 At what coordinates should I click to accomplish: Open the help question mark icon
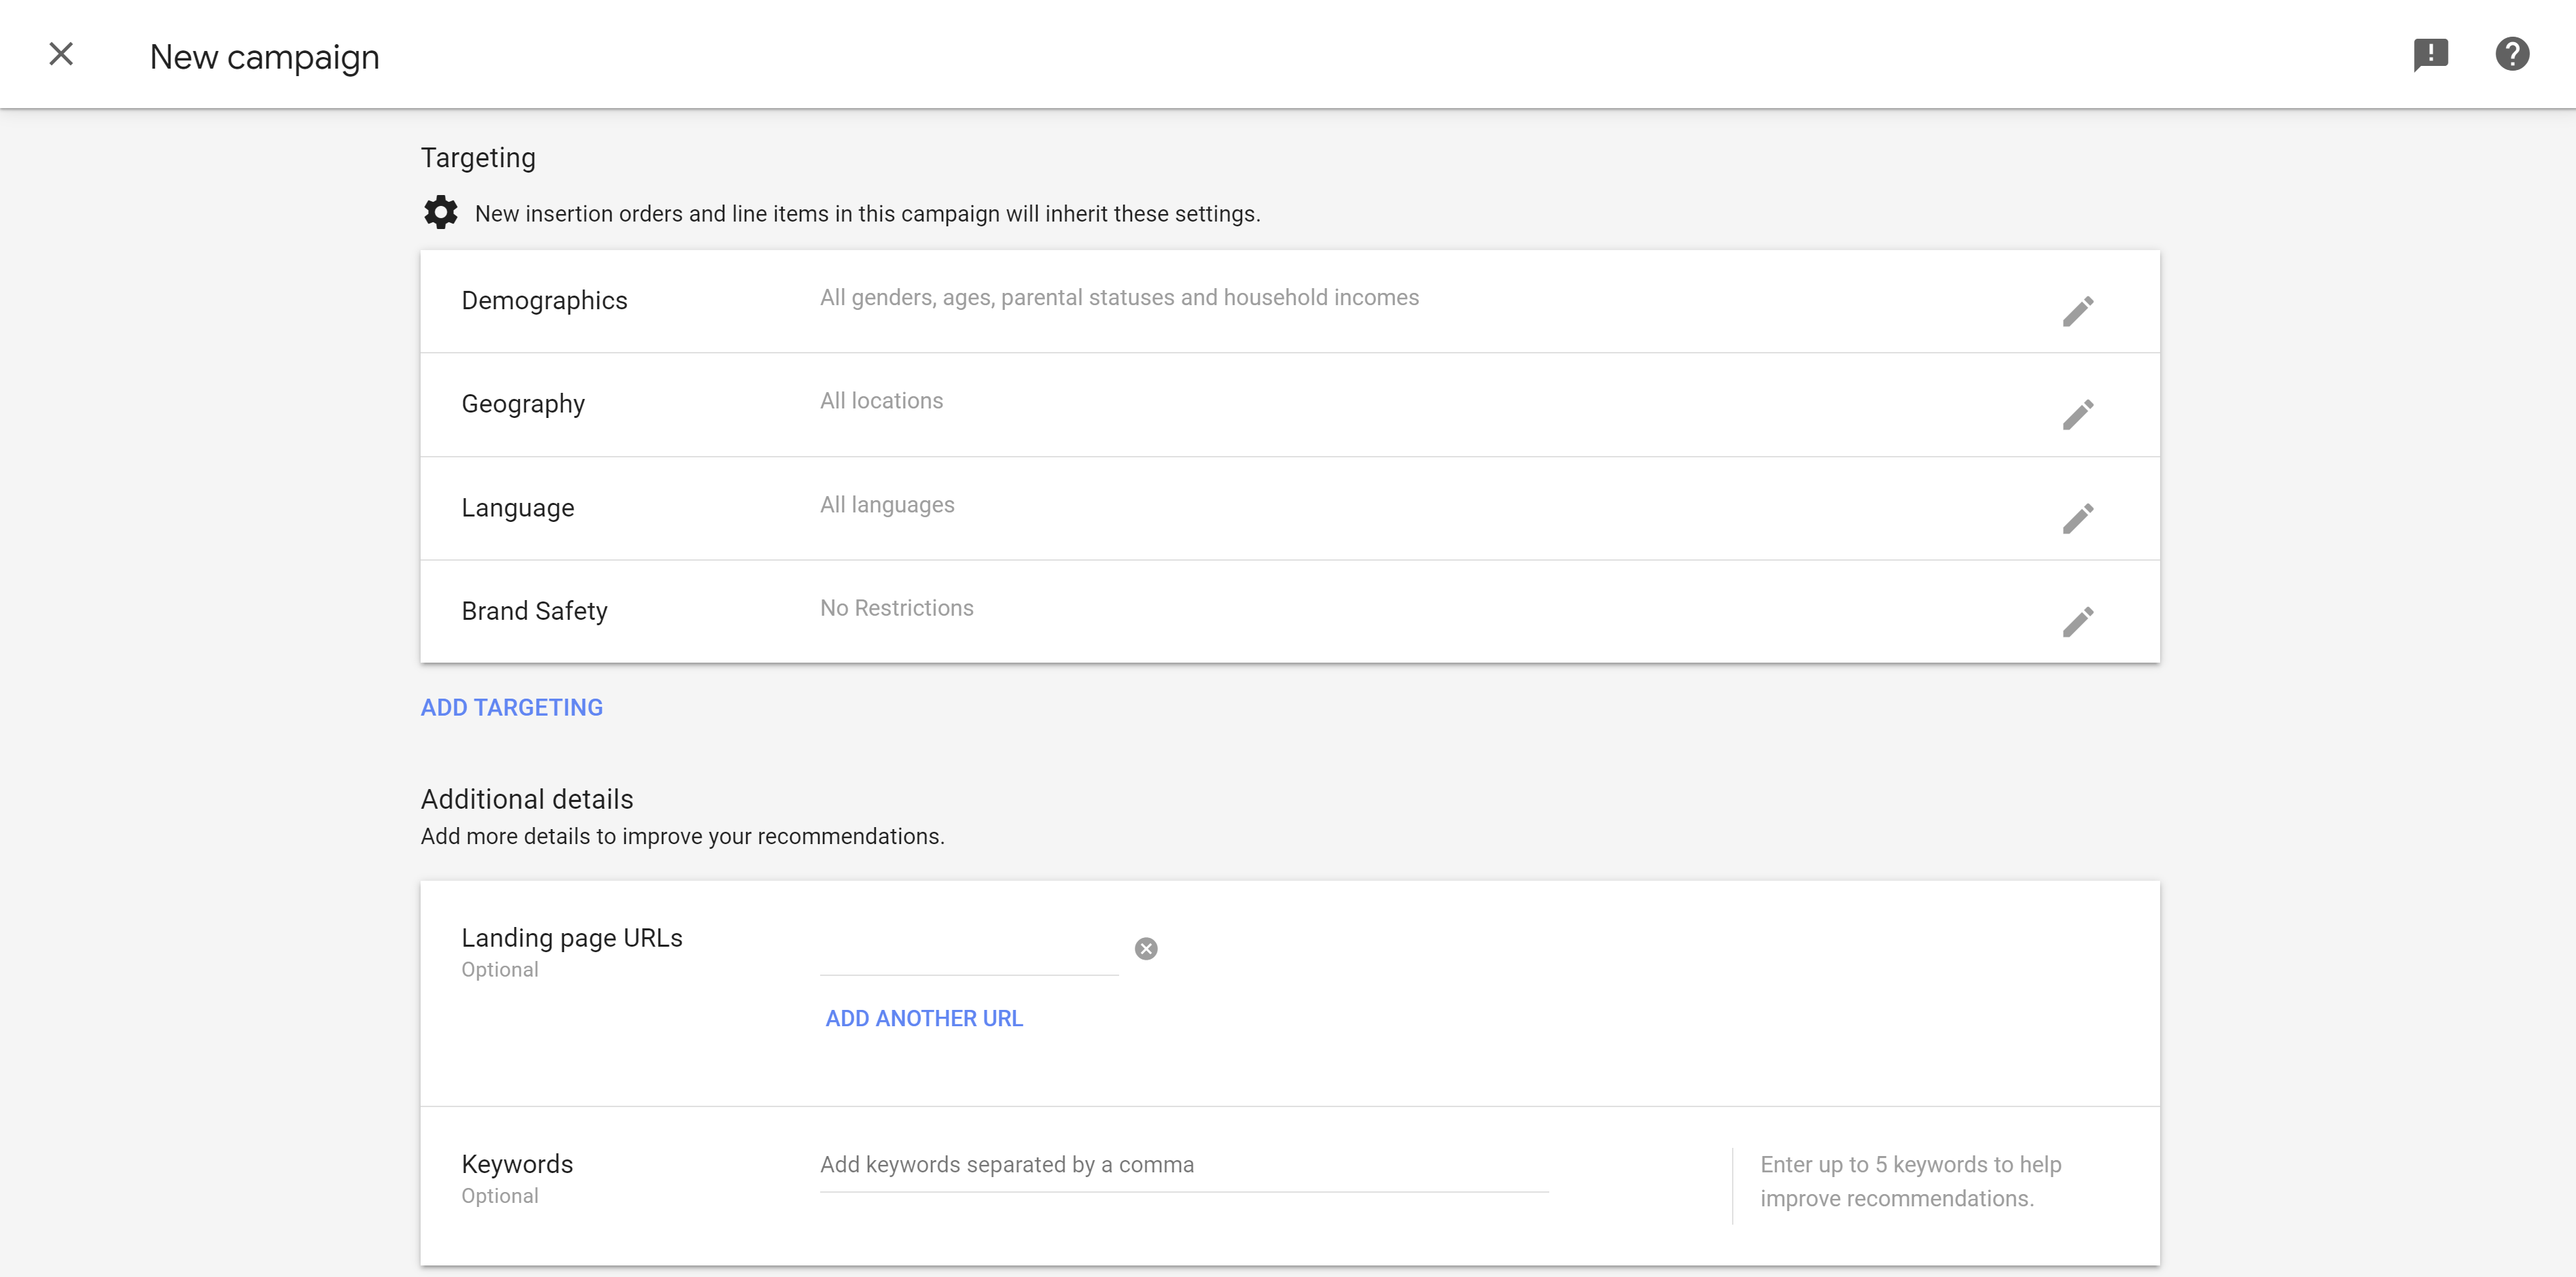(x=2512, y=54)
